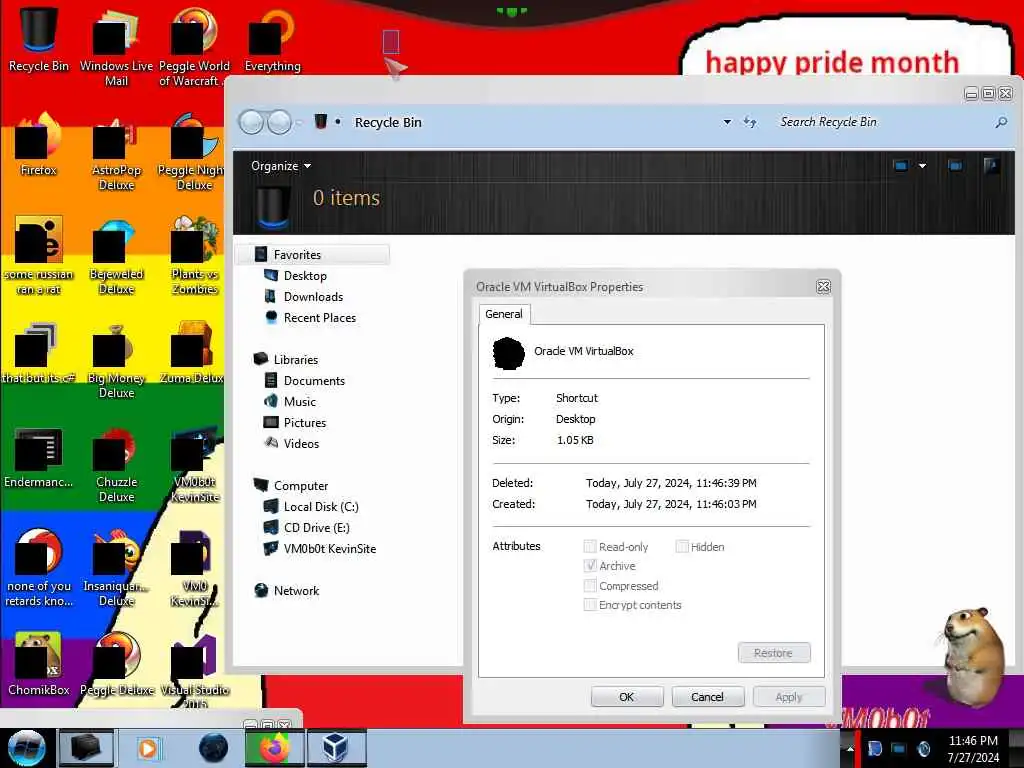Select 'some russian ran a rat' desktop icon

[38, 255]
